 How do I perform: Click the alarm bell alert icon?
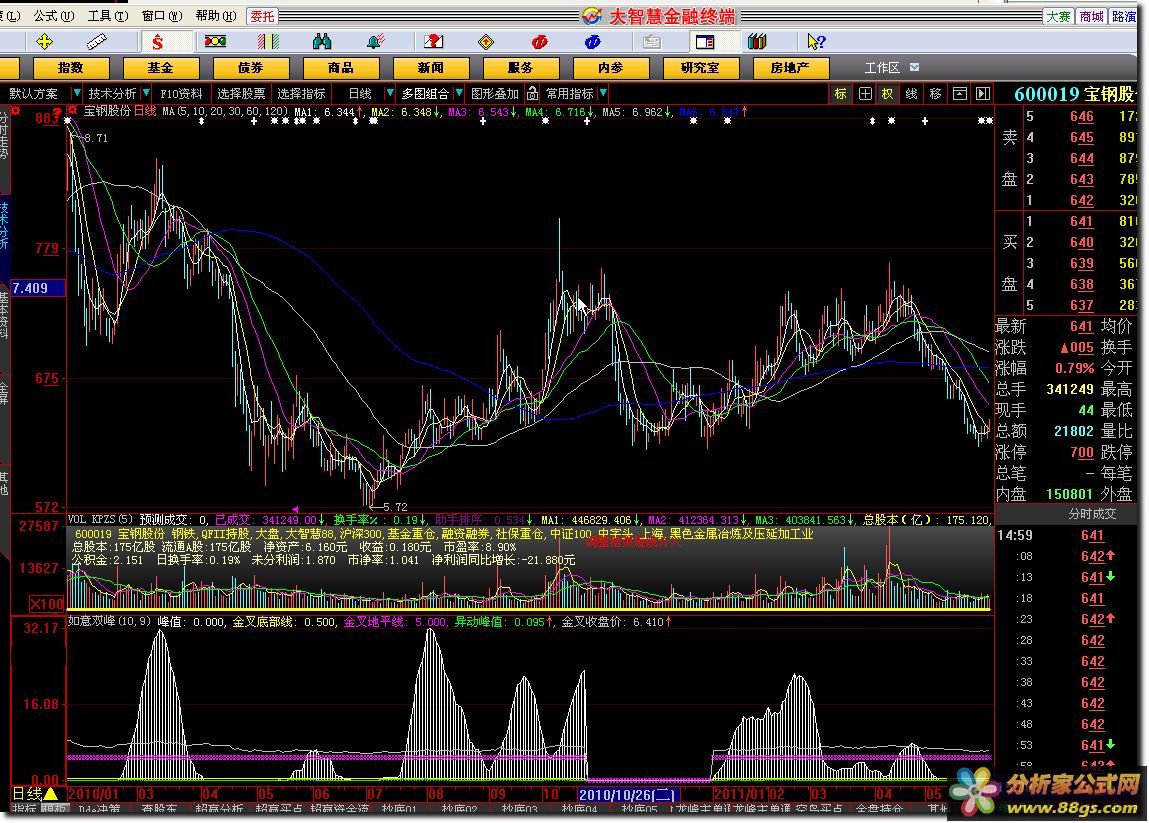pyautogui.click(x=375, y=42)
